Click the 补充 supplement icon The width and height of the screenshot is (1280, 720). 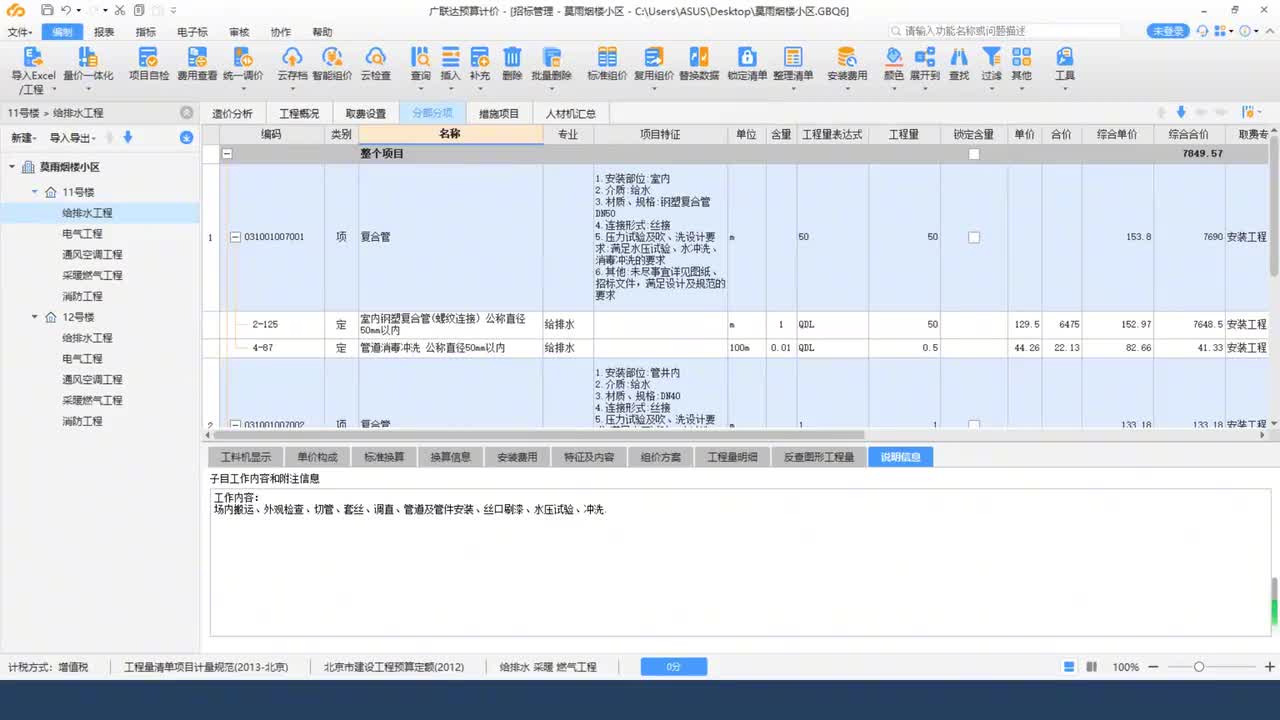(x=480, y=57)
